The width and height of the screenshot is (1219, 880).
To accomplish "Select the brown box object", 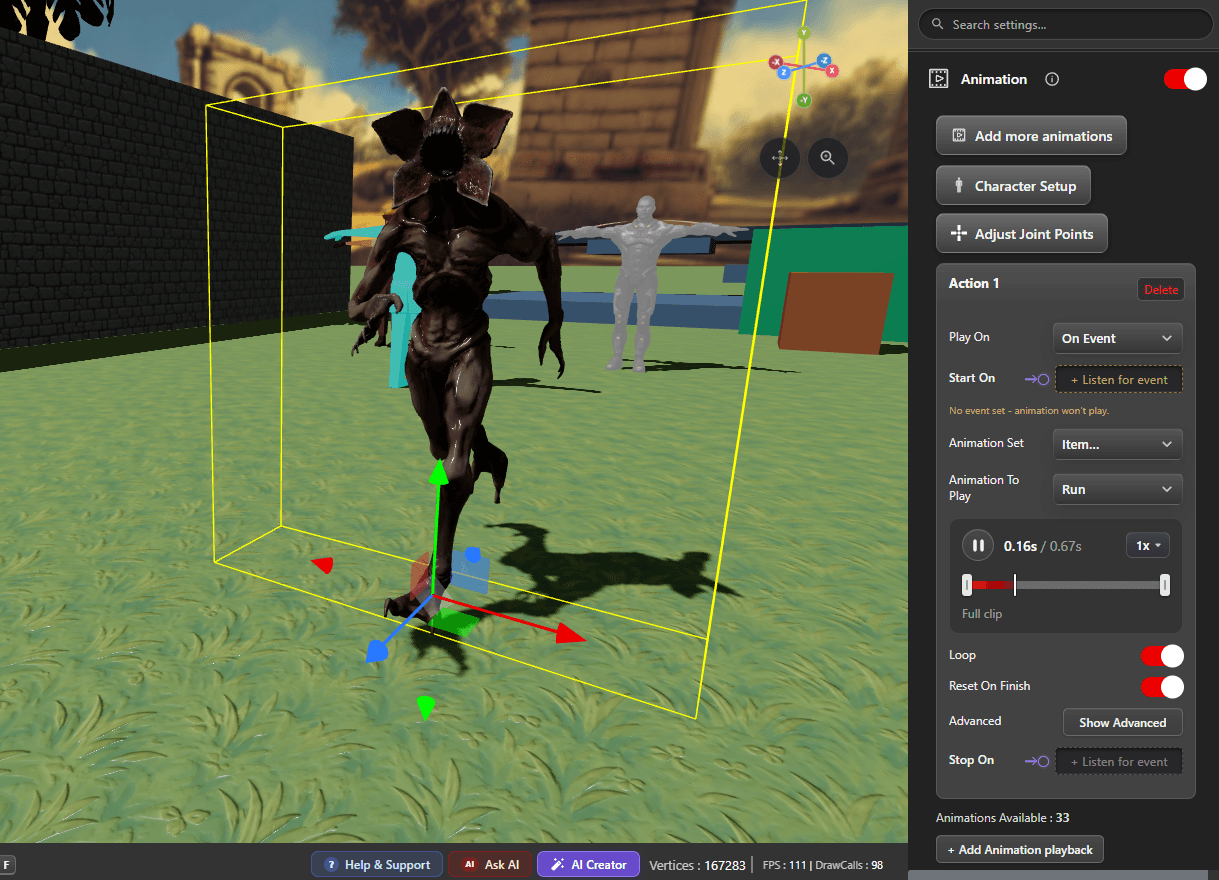I will [835, 312].
